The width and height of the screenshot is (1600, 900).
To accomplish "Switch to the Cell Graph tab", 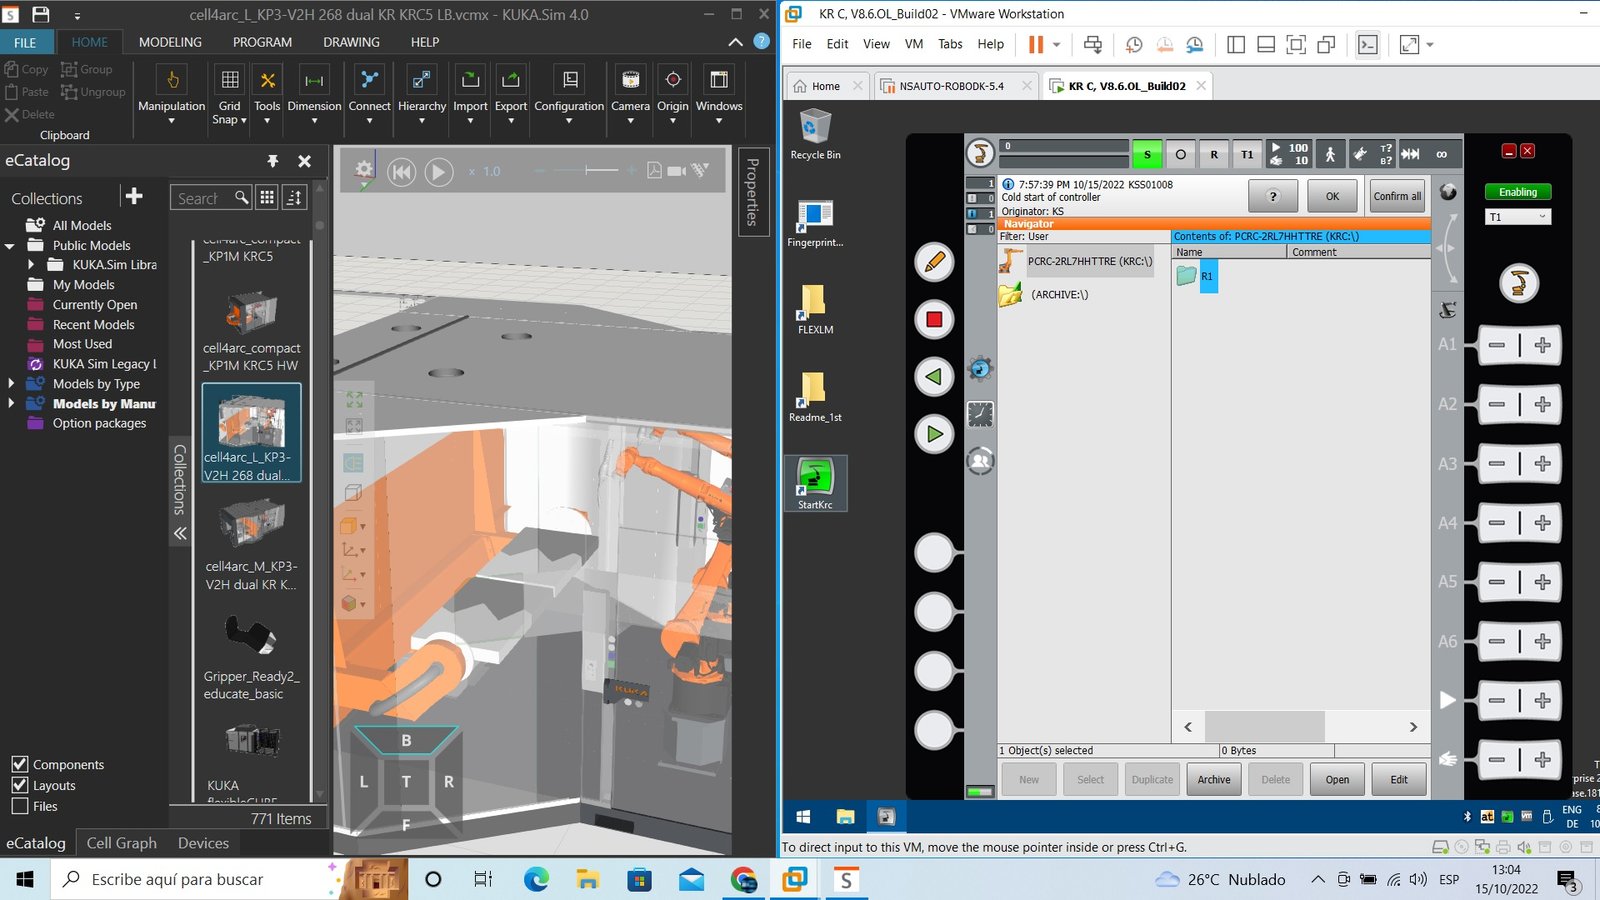I will (122, 843).
